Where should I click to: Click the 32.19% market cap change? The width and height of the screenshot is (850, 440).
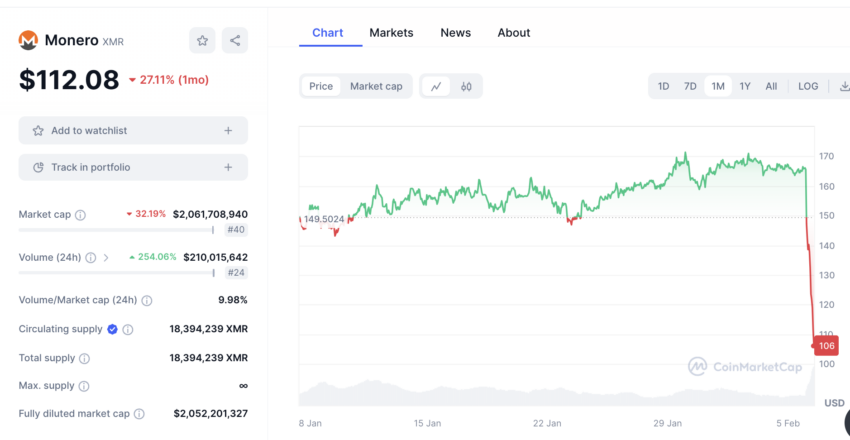coord(146,214)
